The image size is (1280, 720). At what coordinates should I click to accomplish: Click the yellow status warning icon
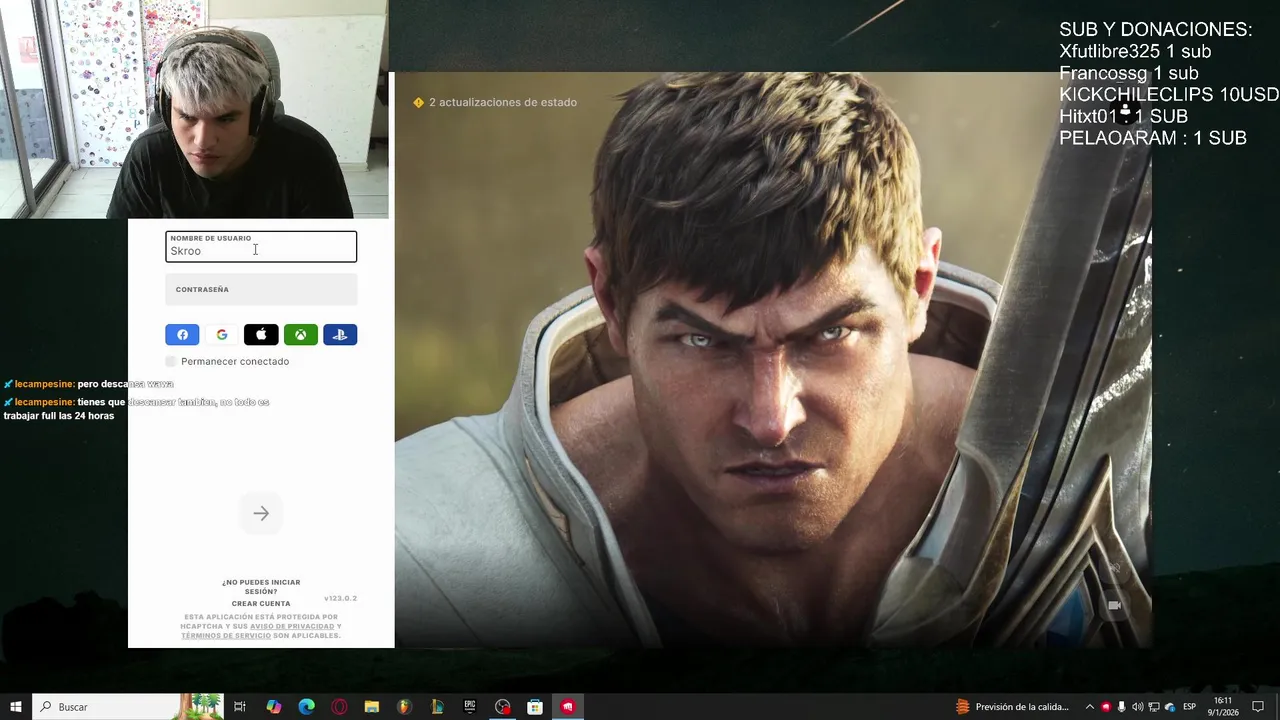point(419,102)
